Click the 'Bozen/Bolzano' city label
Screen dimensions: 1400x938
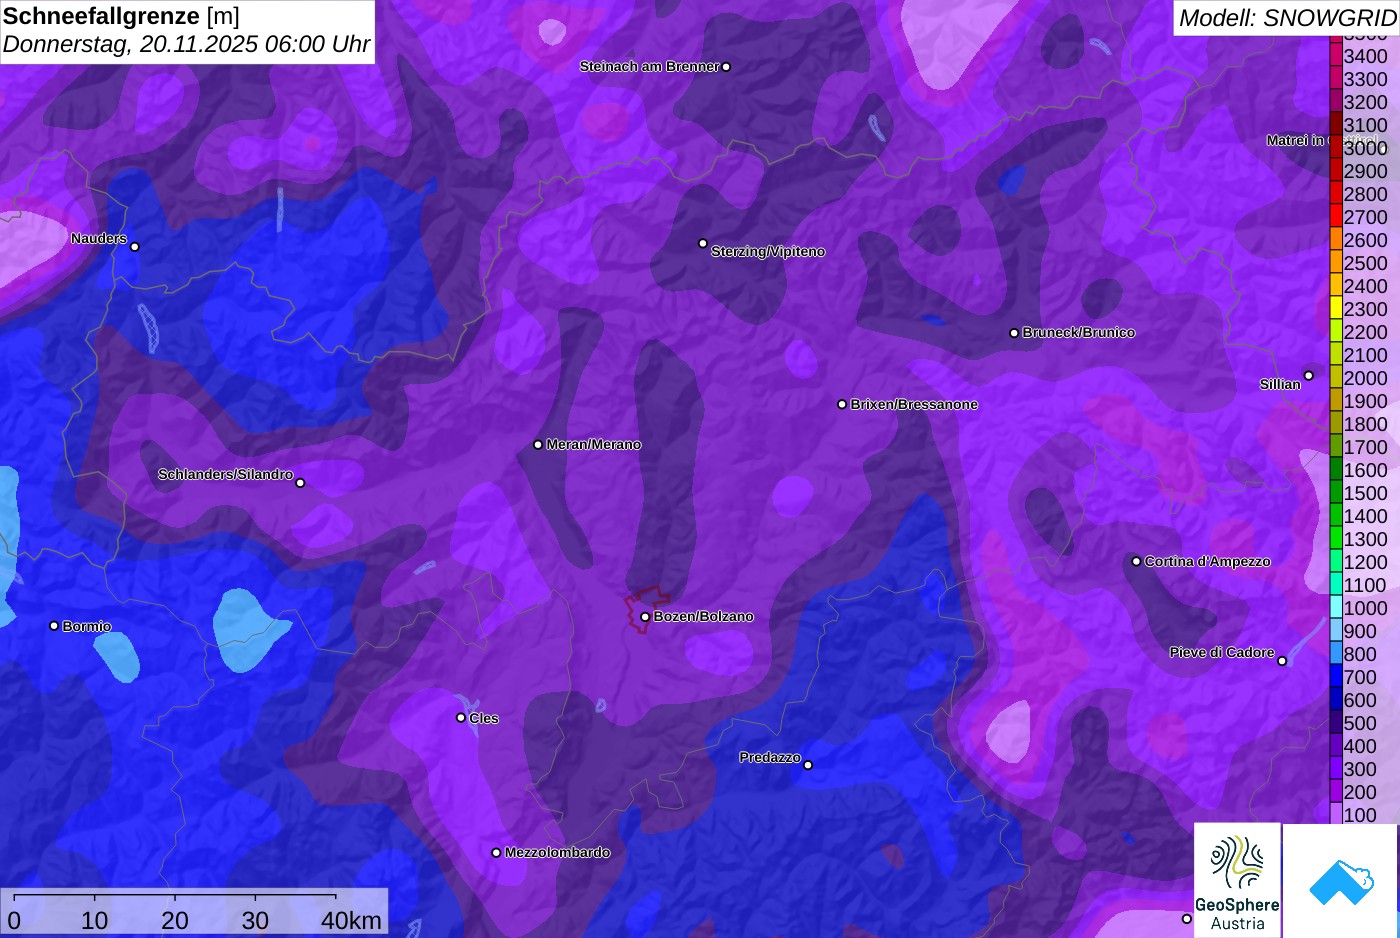(704, 617)
